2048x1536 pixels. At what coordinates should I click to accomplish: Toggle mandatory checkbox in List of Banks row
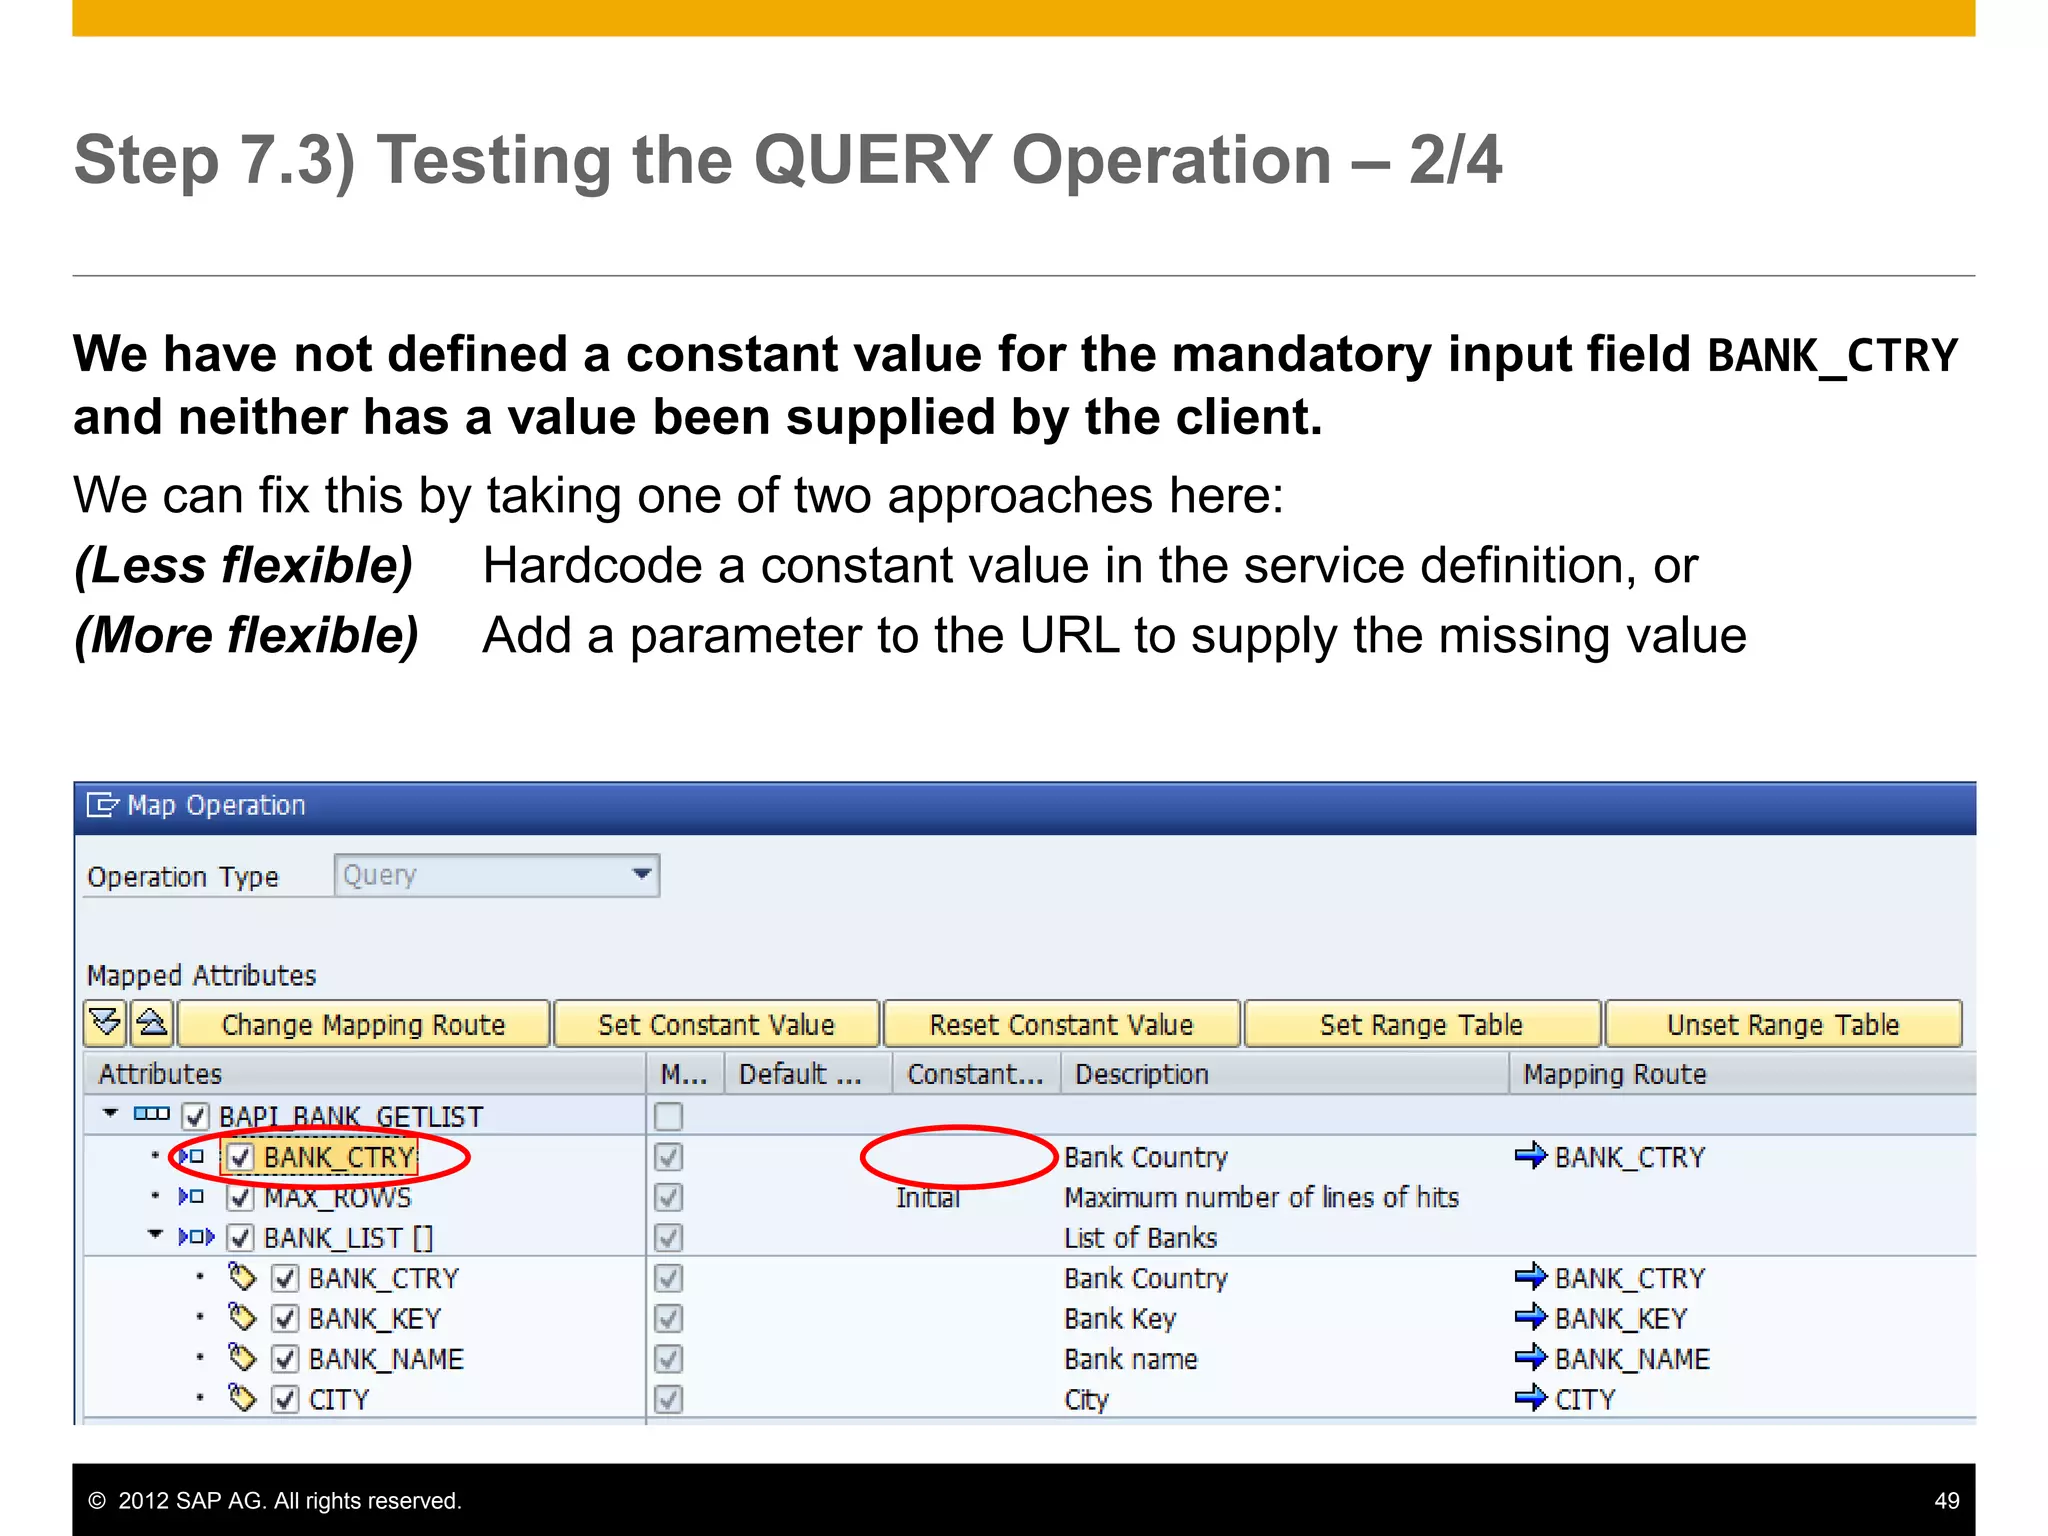tap(668, 1238)
